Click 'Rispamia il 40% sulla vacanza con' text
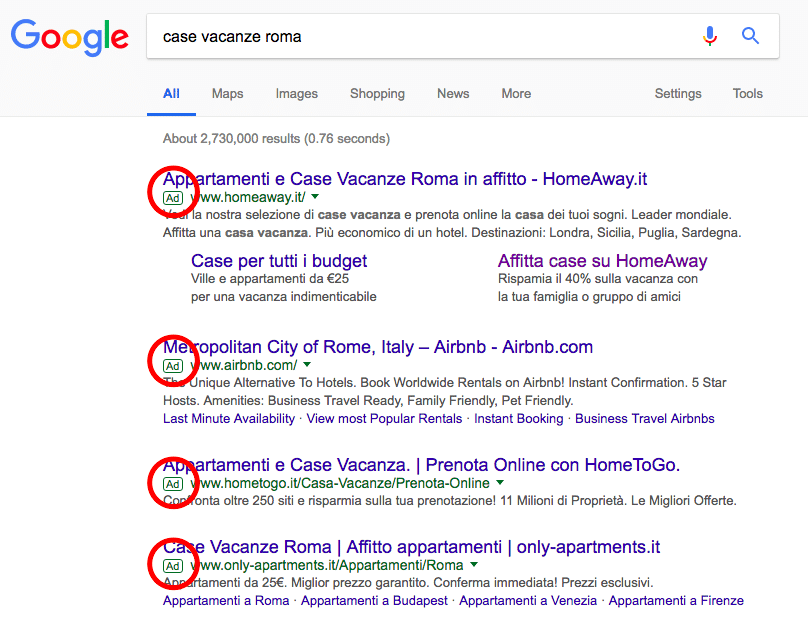The height and width of the screenshot is (622, 808). [x=598, y=279]
